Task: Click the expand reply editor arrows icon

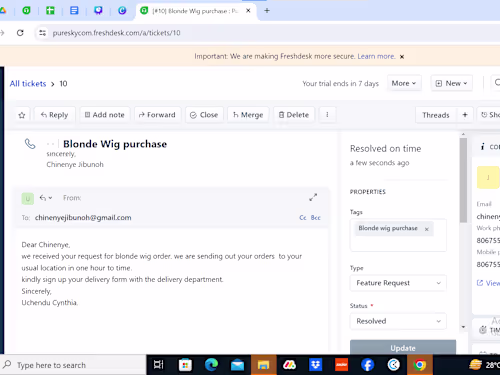Action: [x=313, y=197]
